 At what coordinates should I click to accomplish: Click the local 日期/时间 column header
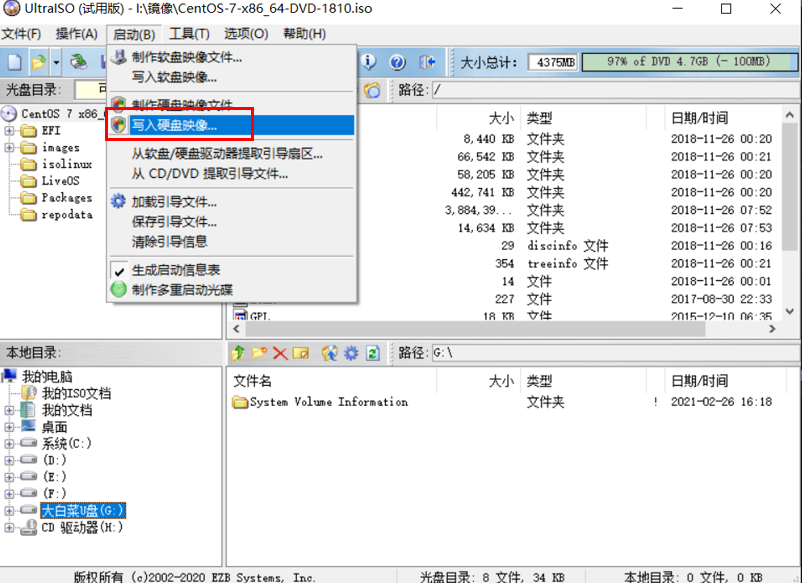(725, 381)
